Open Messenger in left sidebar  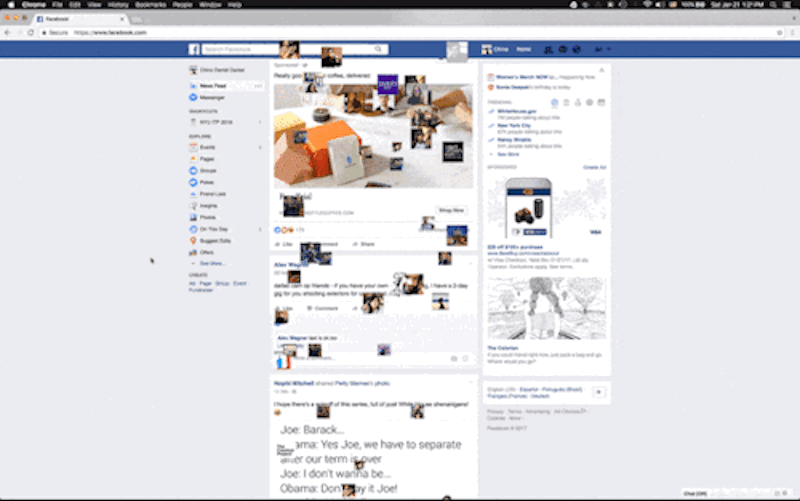click(212, 97)
